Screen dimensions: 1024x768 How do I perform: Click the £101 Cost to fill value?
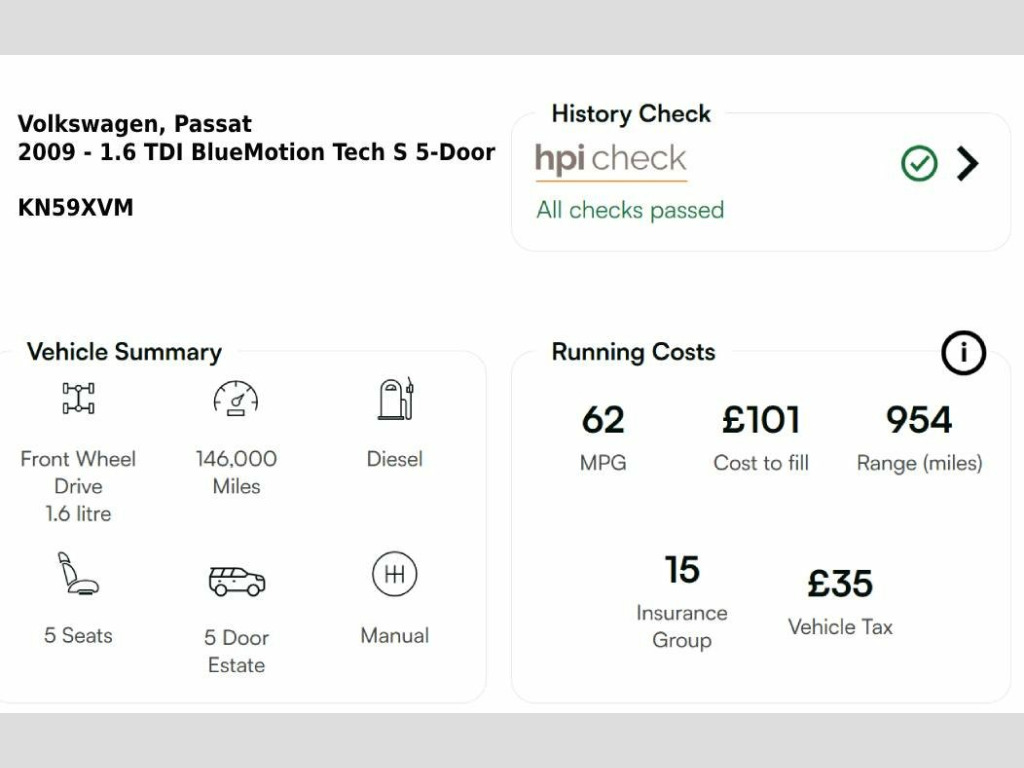click(761, 420)
